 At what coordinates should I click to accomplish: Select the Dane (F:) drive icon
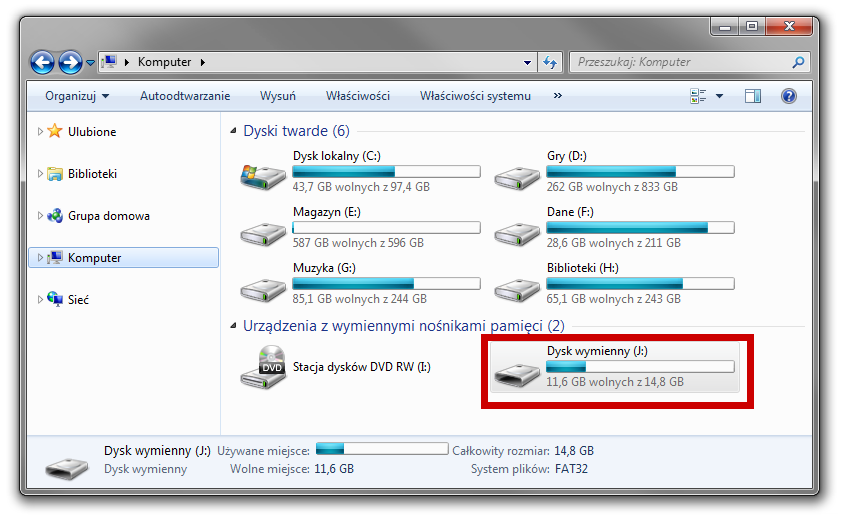click(x=517, y=234)
